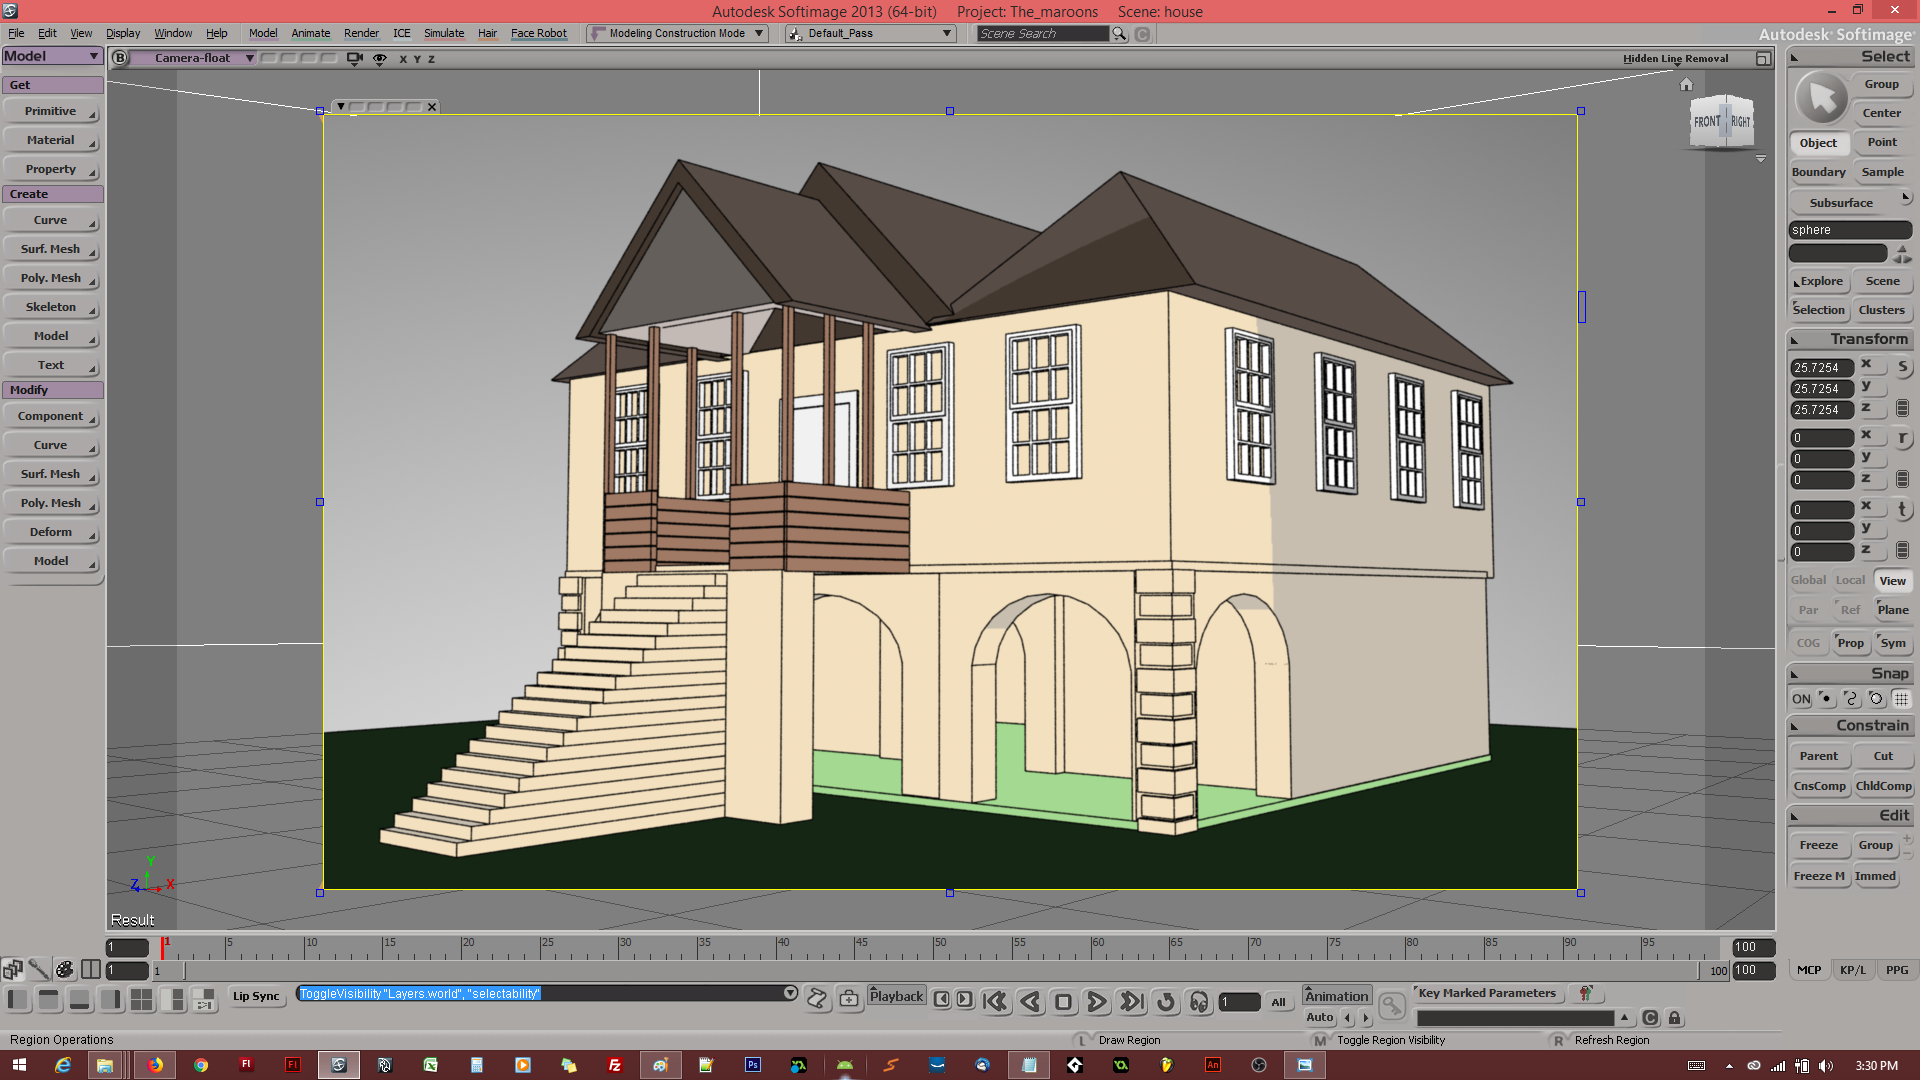Screen dimensions: 1920x1080
Task: Open the Default_Pass dropdown
Action: 946,34
